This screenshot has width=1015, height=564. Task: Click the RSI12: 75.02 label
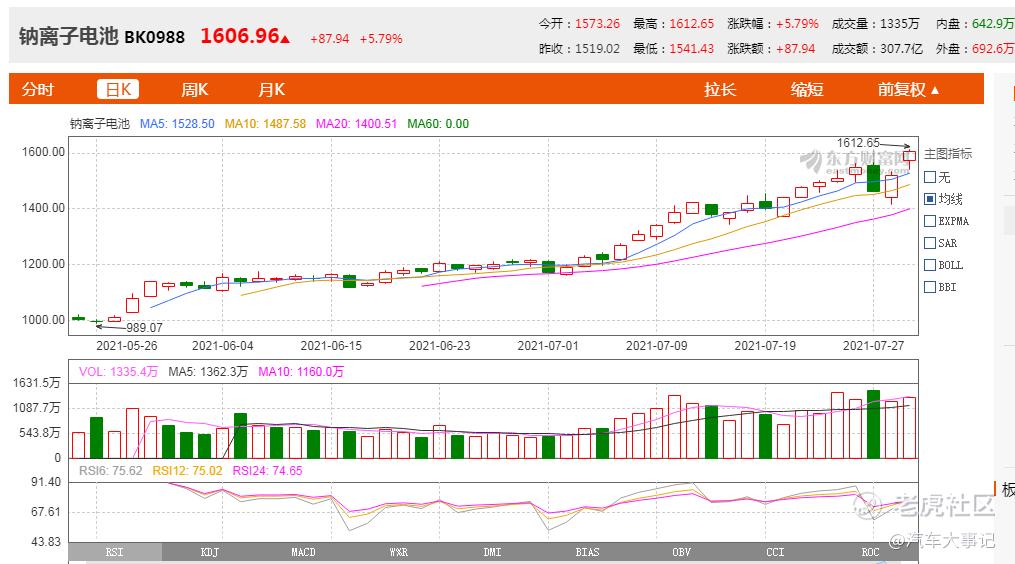(x=187, y=471)
